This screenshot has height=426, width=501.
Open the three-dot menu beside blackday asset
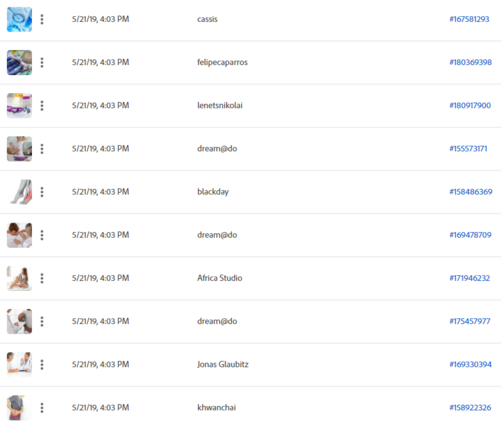coord(42,192)
